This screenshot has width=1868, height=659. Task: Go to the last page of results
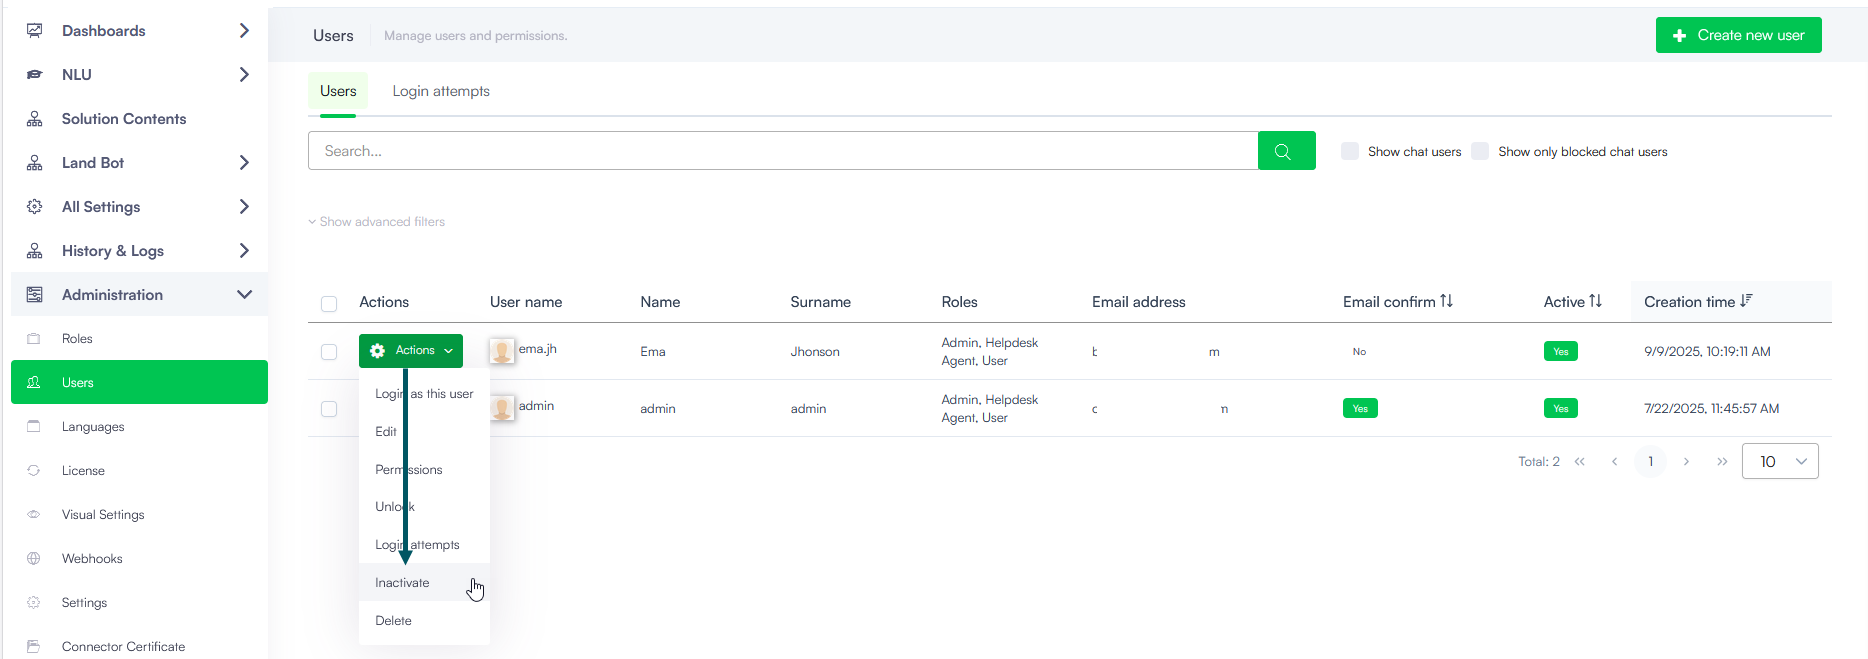[1722, 462]
